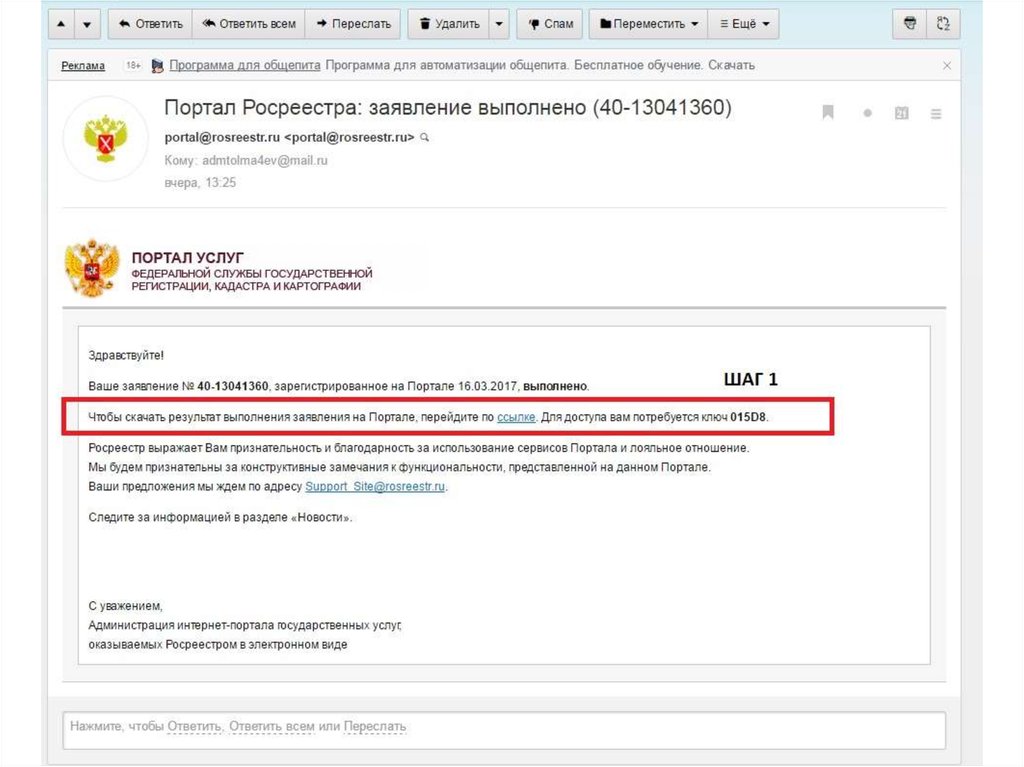Forward the email using Переслать

click(352, 24)
